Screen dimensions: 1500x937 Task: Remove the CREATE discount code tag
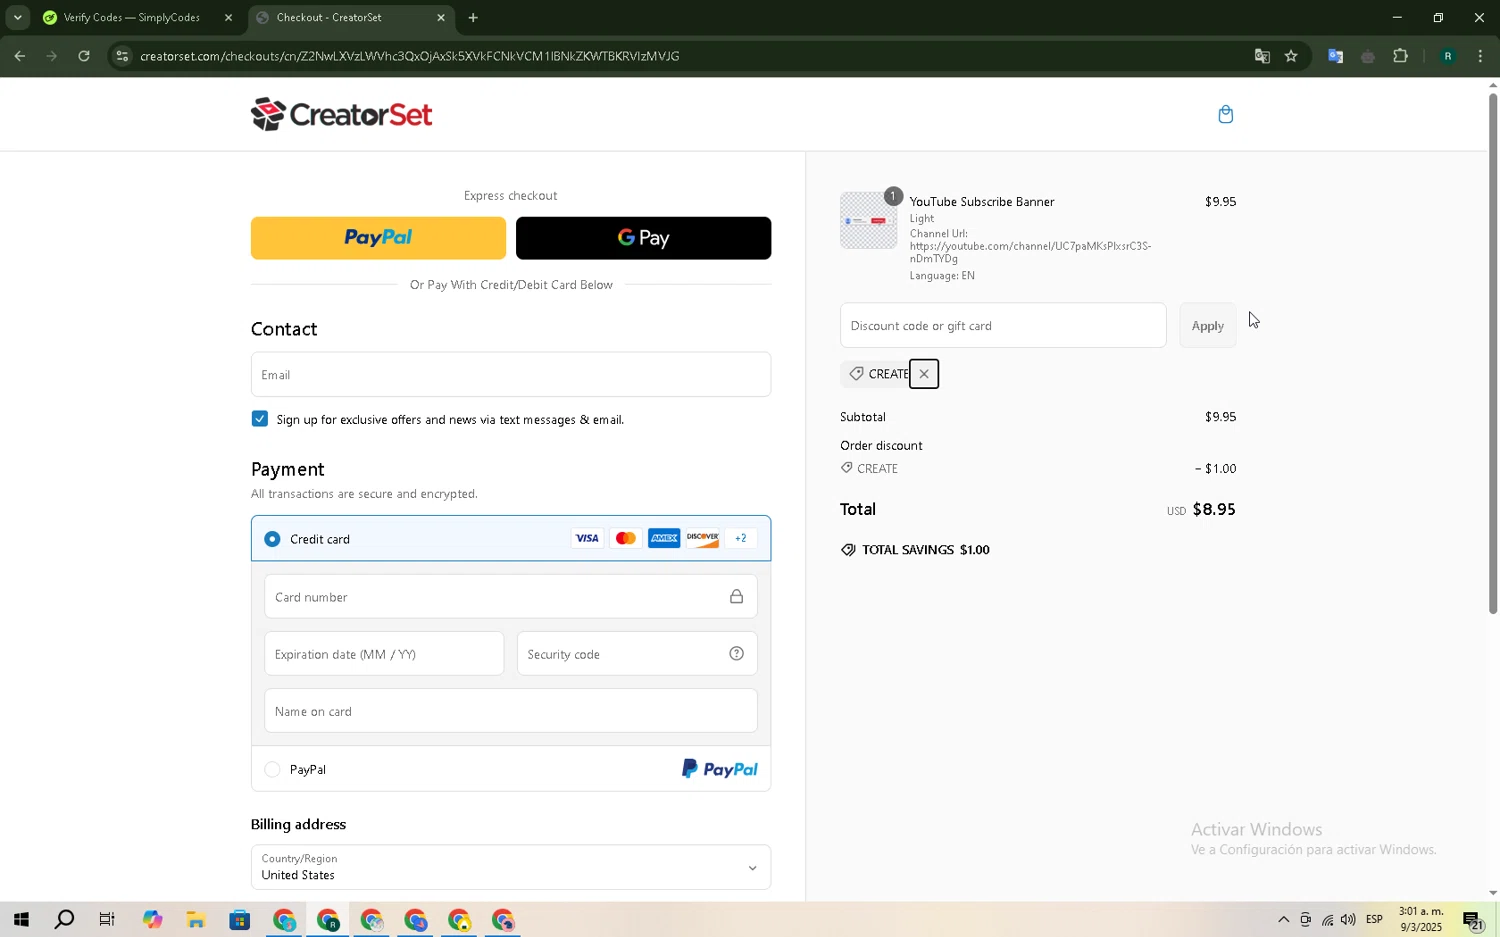point(924,374)
